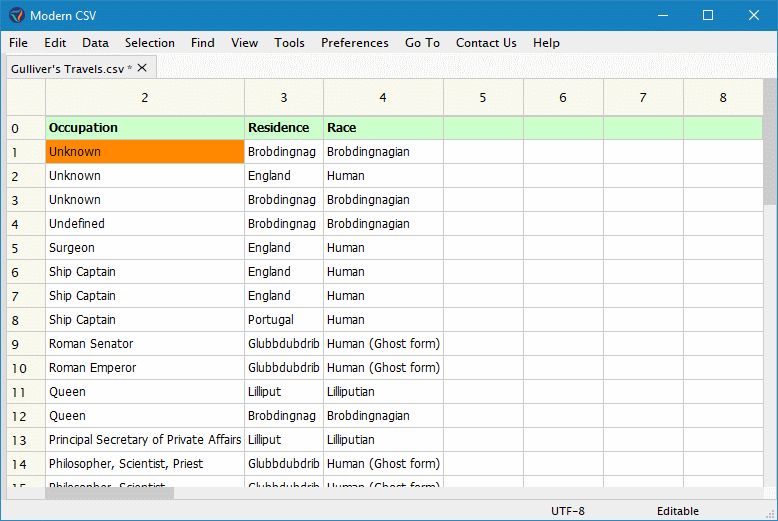Select column 2 header

tap(145, 97)
